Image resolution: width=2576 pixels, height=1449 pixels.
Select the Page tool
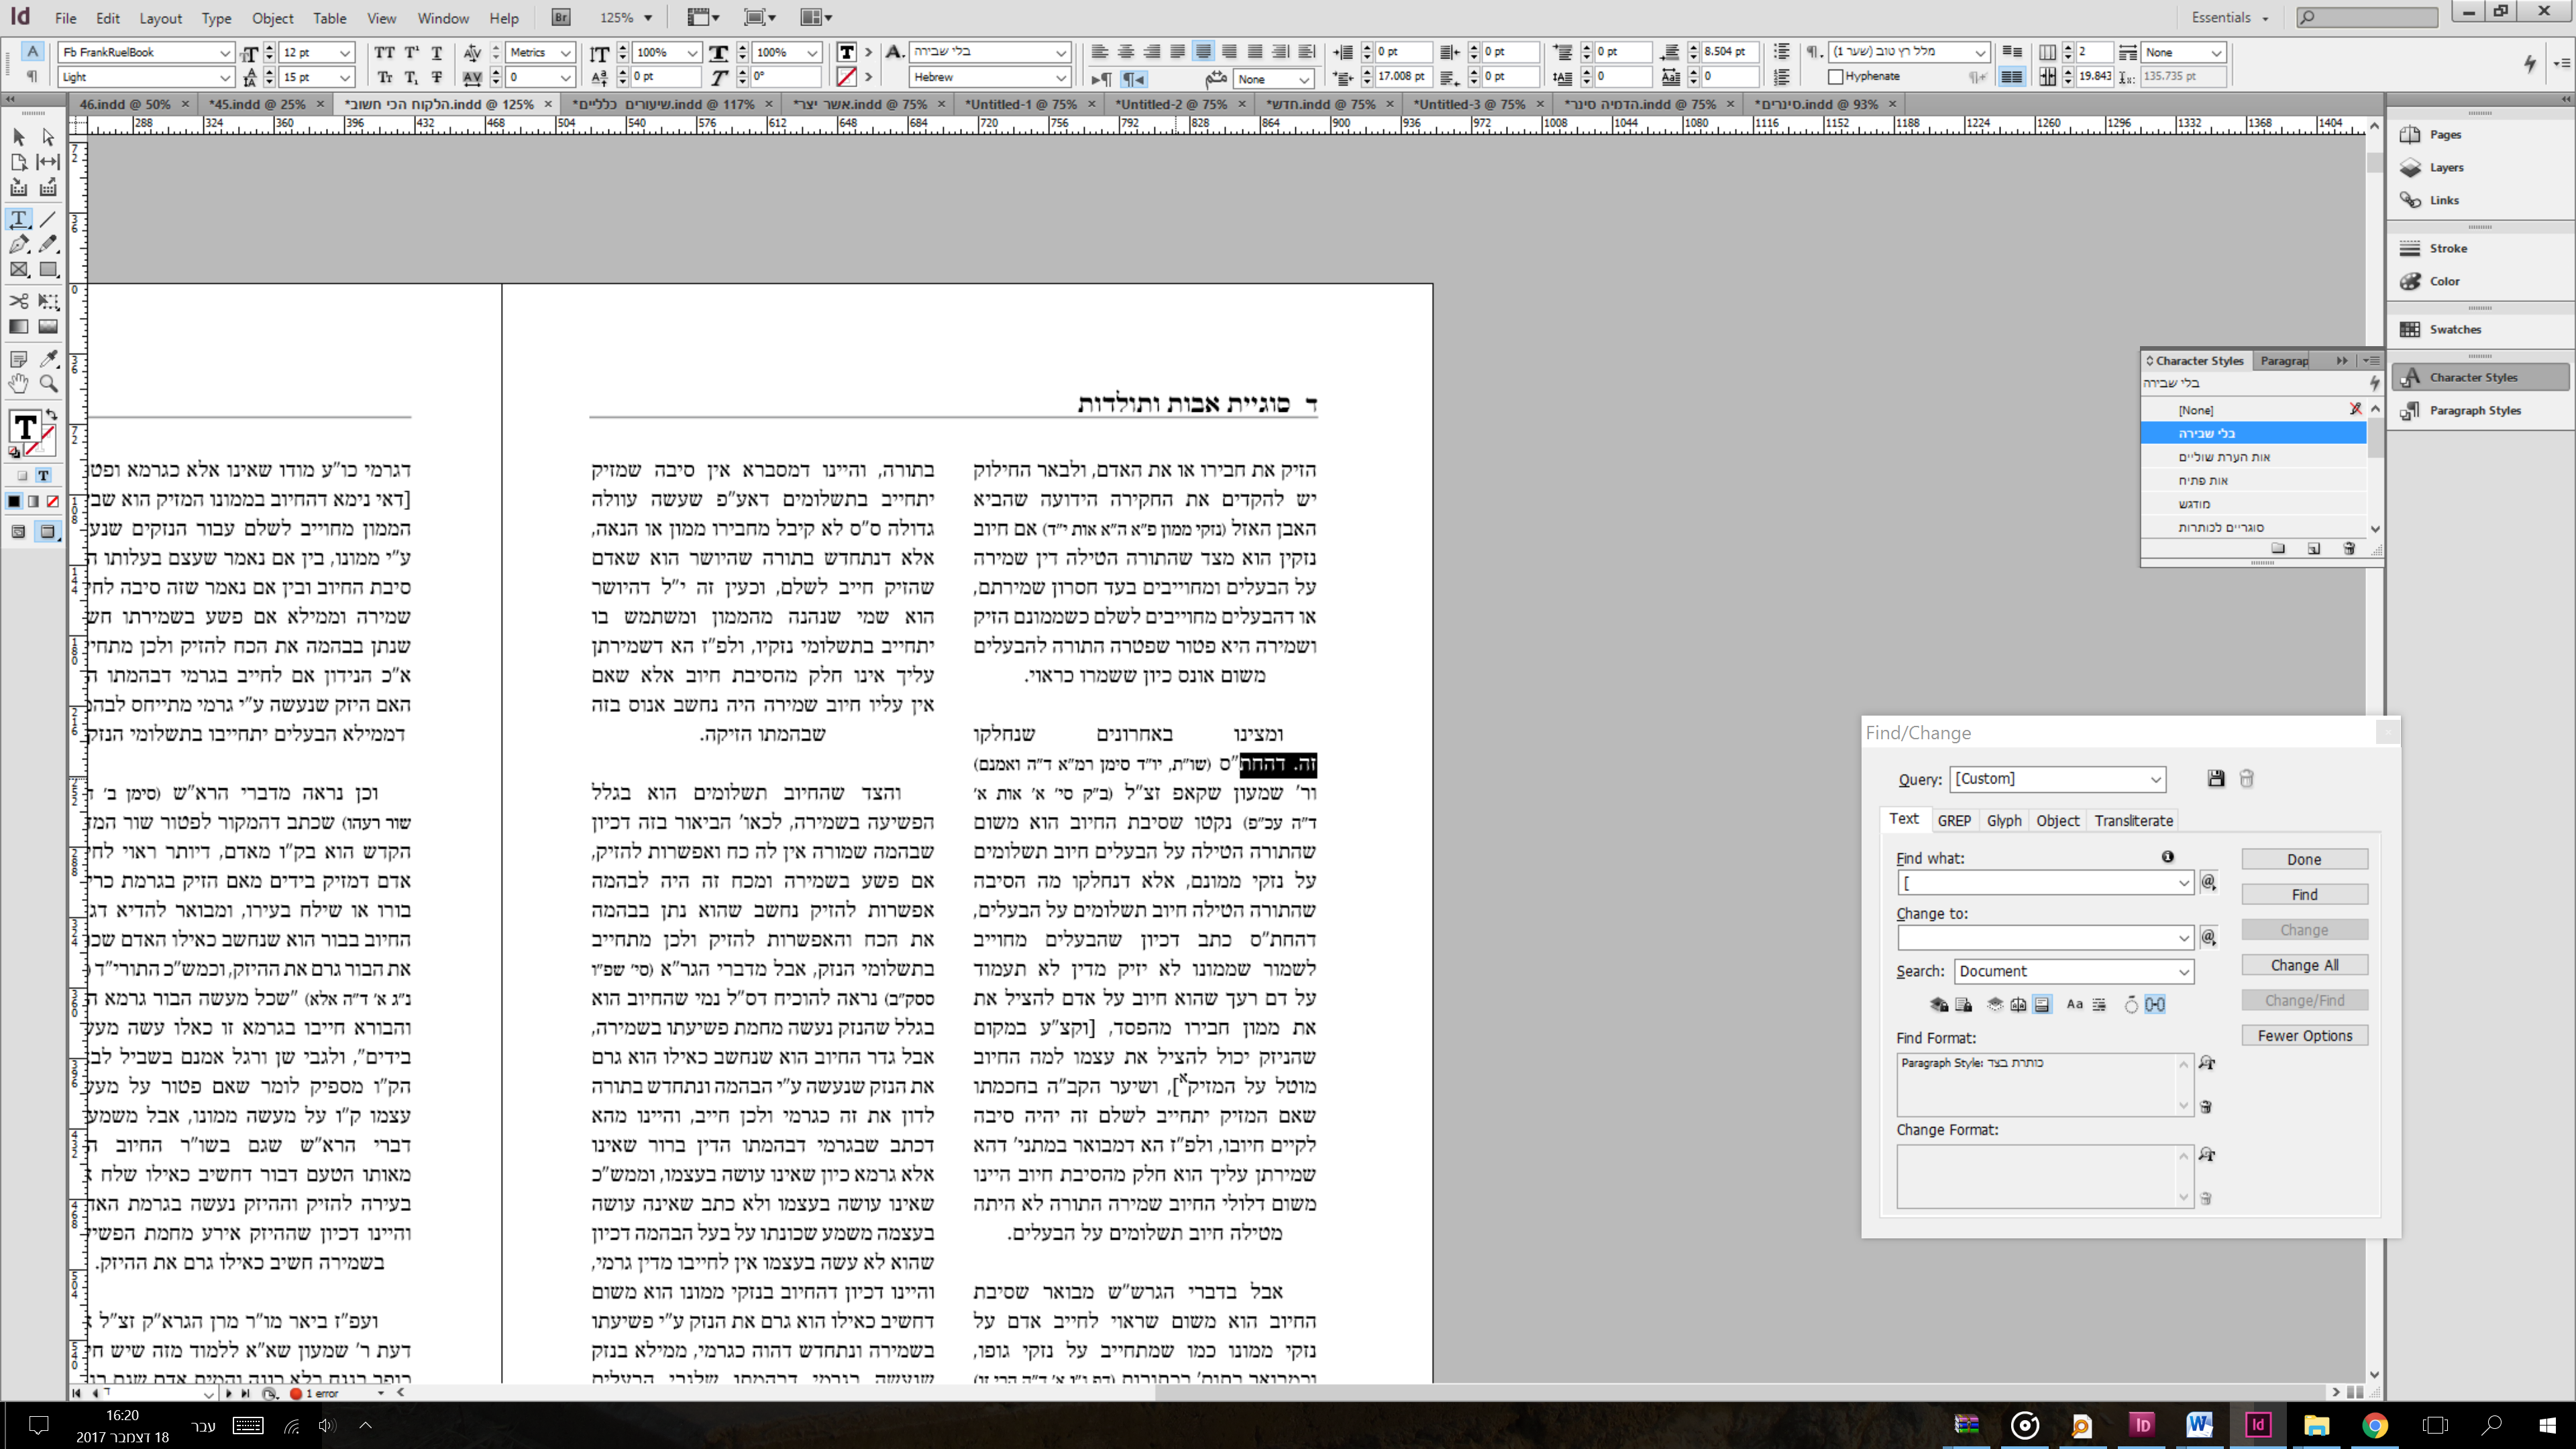tap(19, 162)
